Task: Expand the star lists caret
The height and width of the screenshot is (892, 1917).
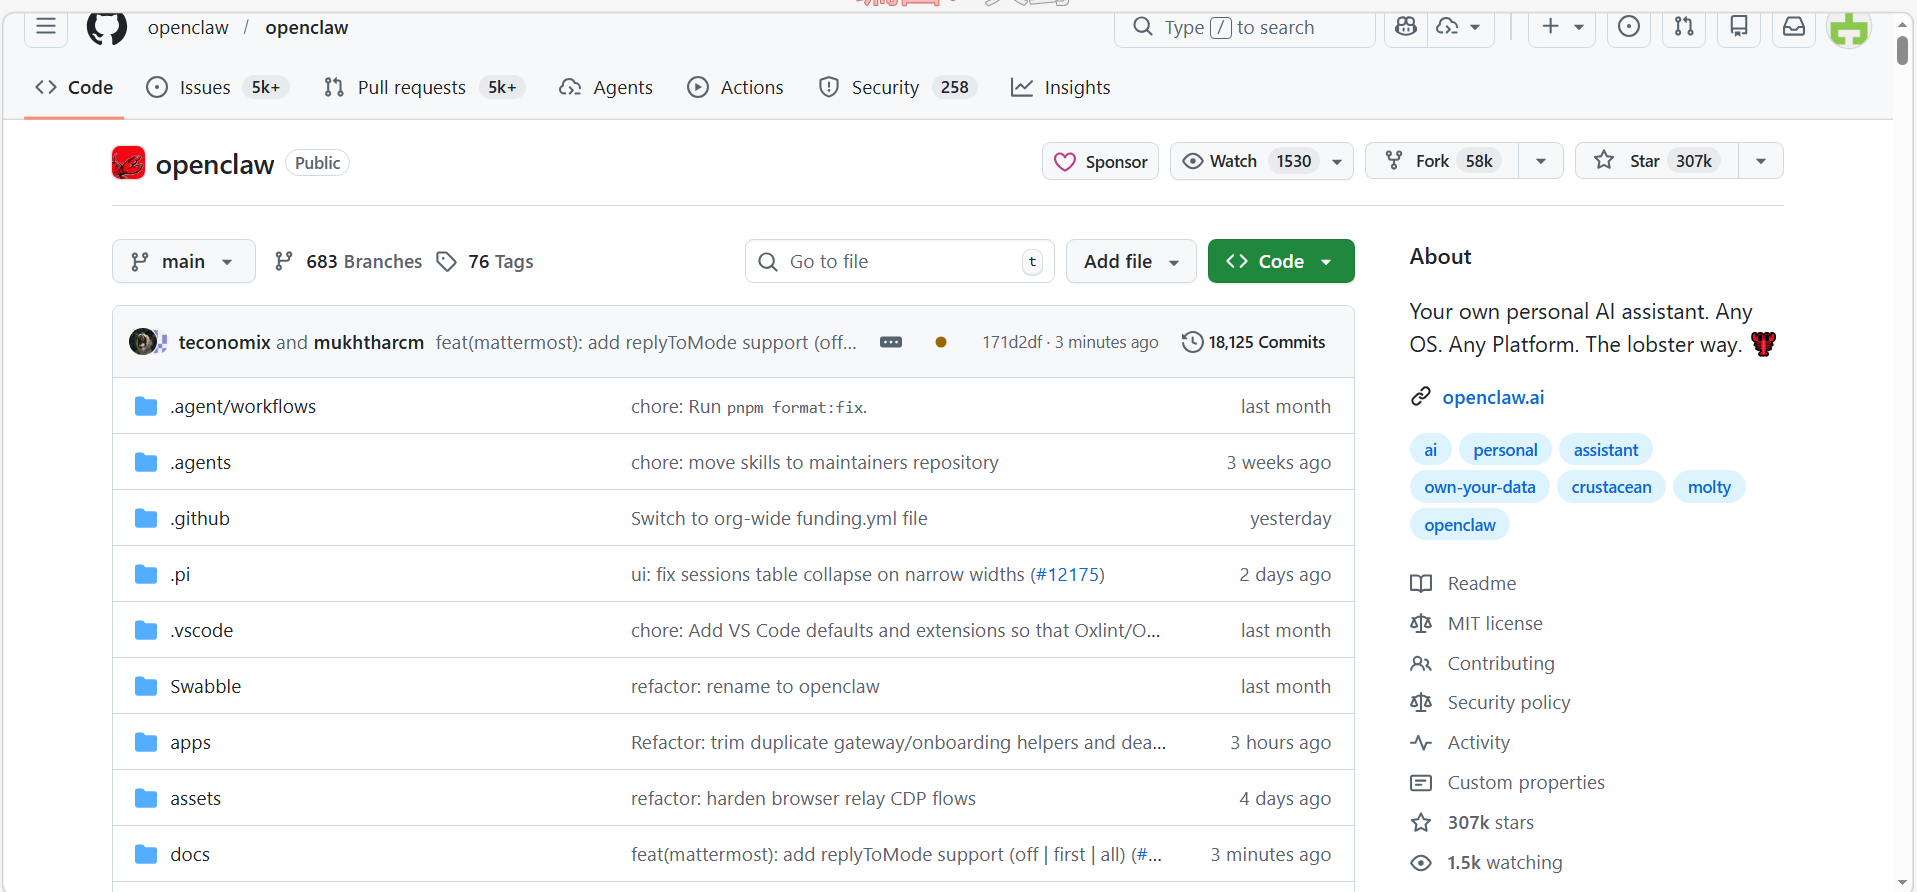Action: pyautogui.click(x=1761, y=161)
